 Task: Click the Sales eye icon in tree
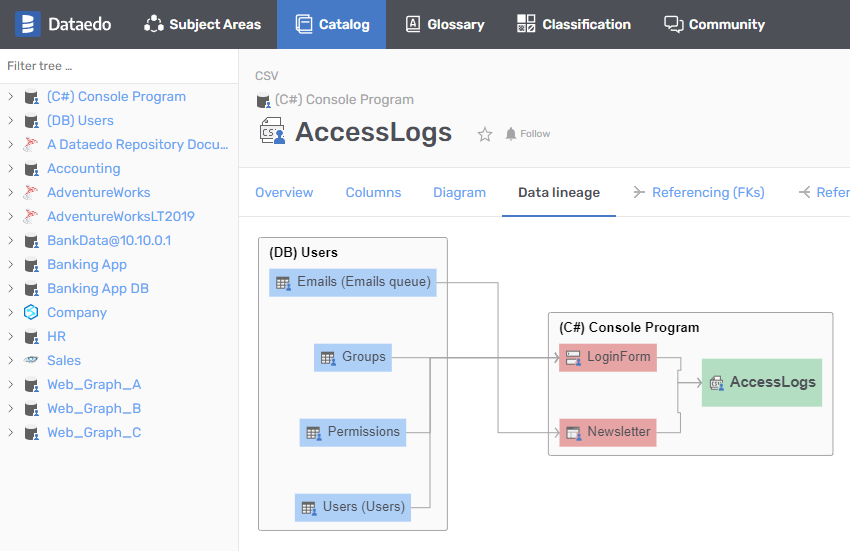pyautogui.click(x=31, y=361)
